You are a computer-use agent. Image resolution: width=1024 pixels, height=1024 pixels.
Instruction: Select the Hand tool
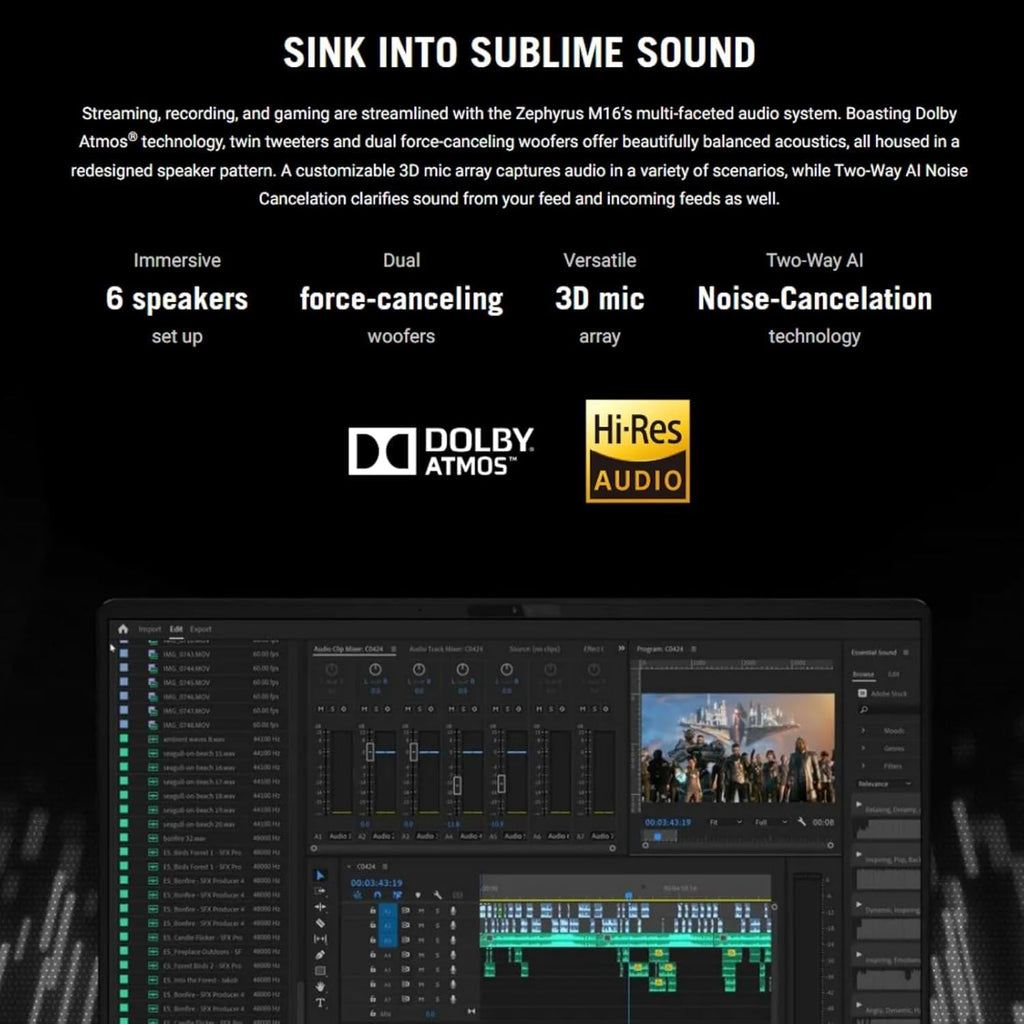(320, 986)
